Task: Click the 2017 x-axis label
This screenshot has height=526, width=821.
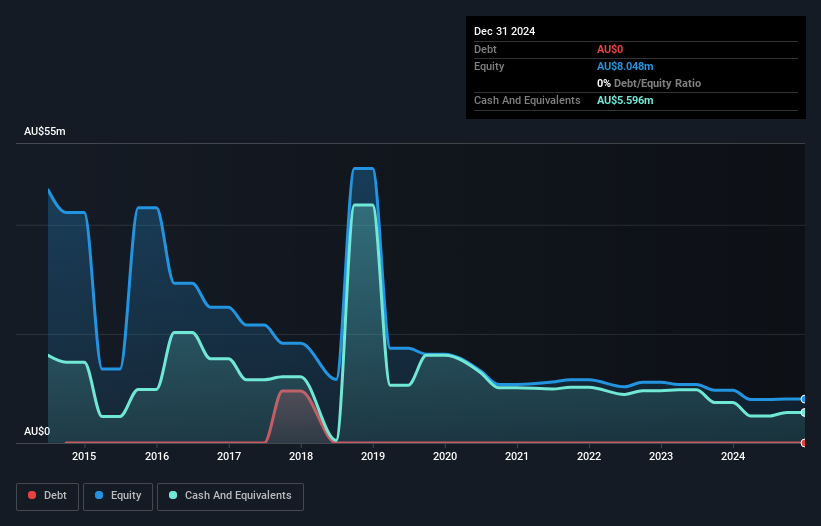Action: coord(229,456)
